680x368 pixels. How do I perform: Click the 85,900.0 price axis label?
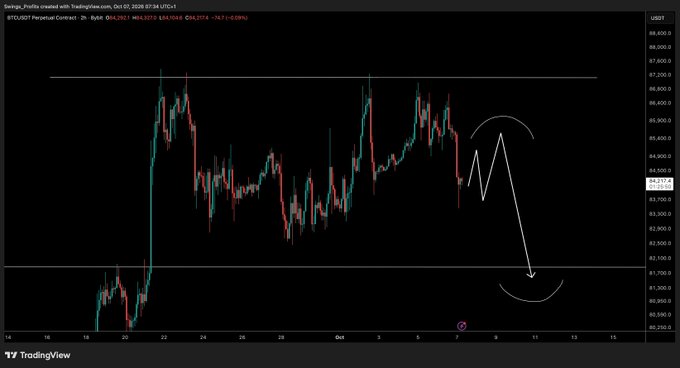(660, 120)
